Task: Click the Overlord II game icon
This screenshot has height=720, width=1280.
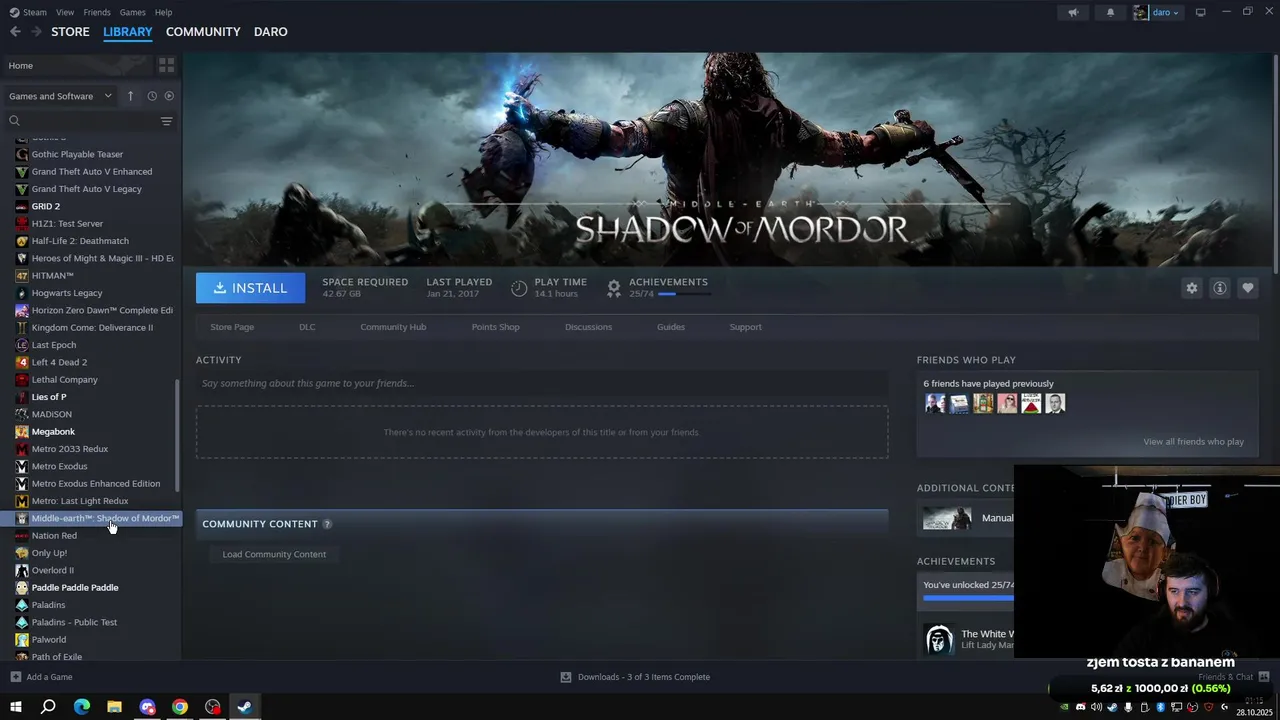Action: pos(22,570)
